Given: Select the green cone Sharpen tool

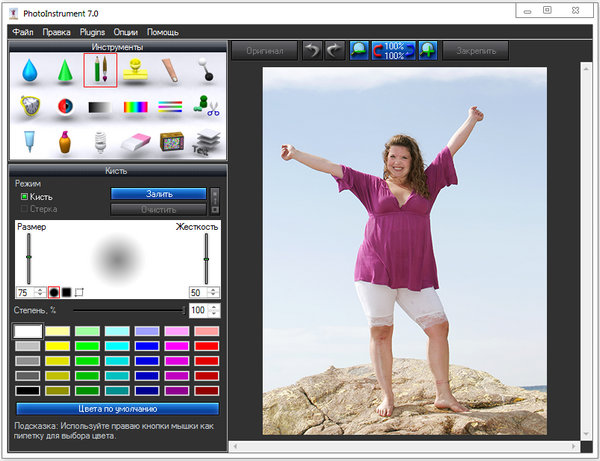Looking at the screenshot, I should coord(65,70).
